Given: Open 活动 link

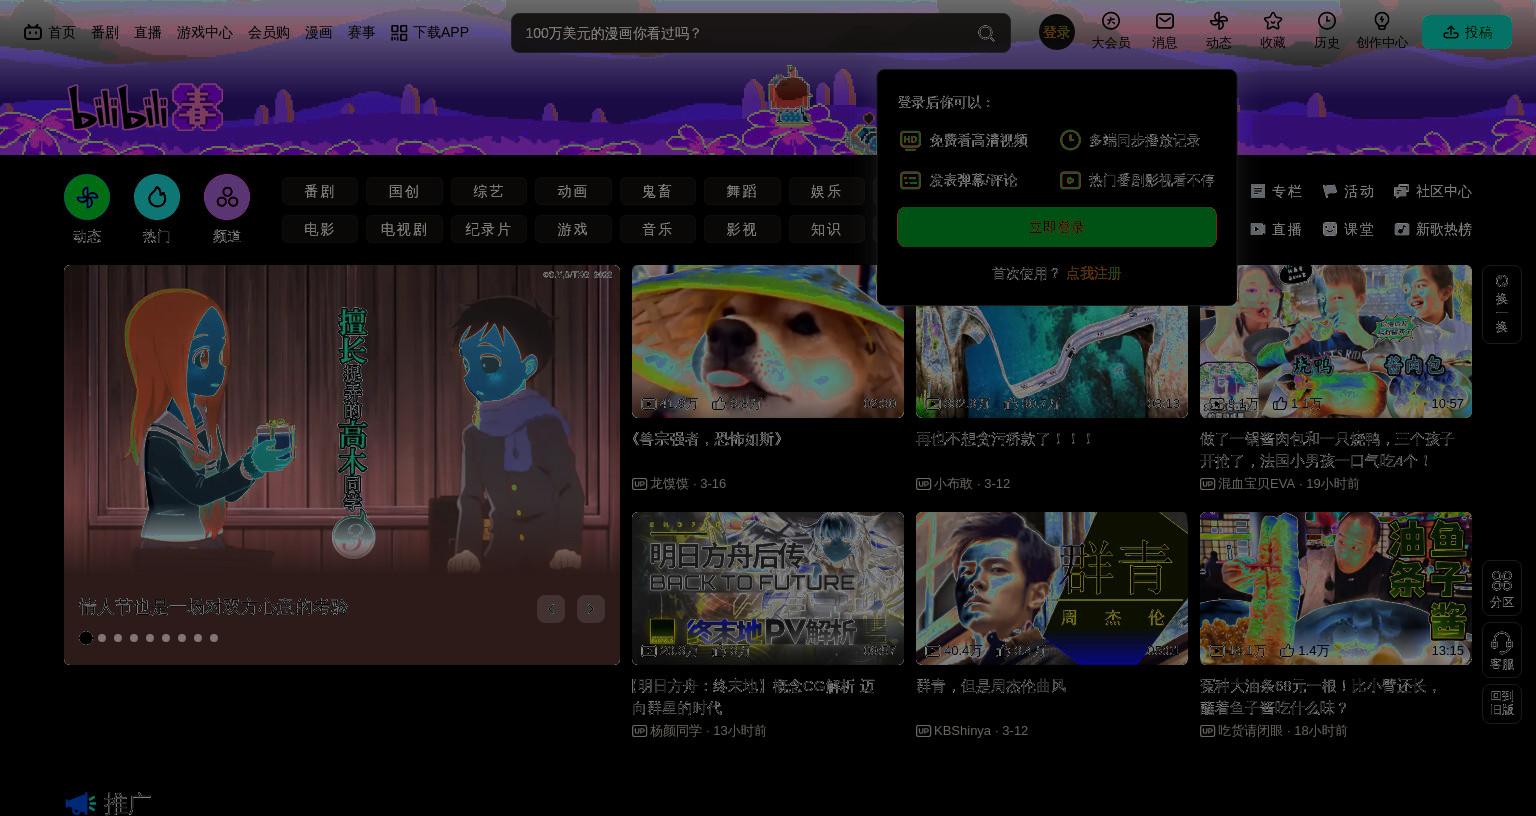Looking at the screenshot, I should 1348,191.
